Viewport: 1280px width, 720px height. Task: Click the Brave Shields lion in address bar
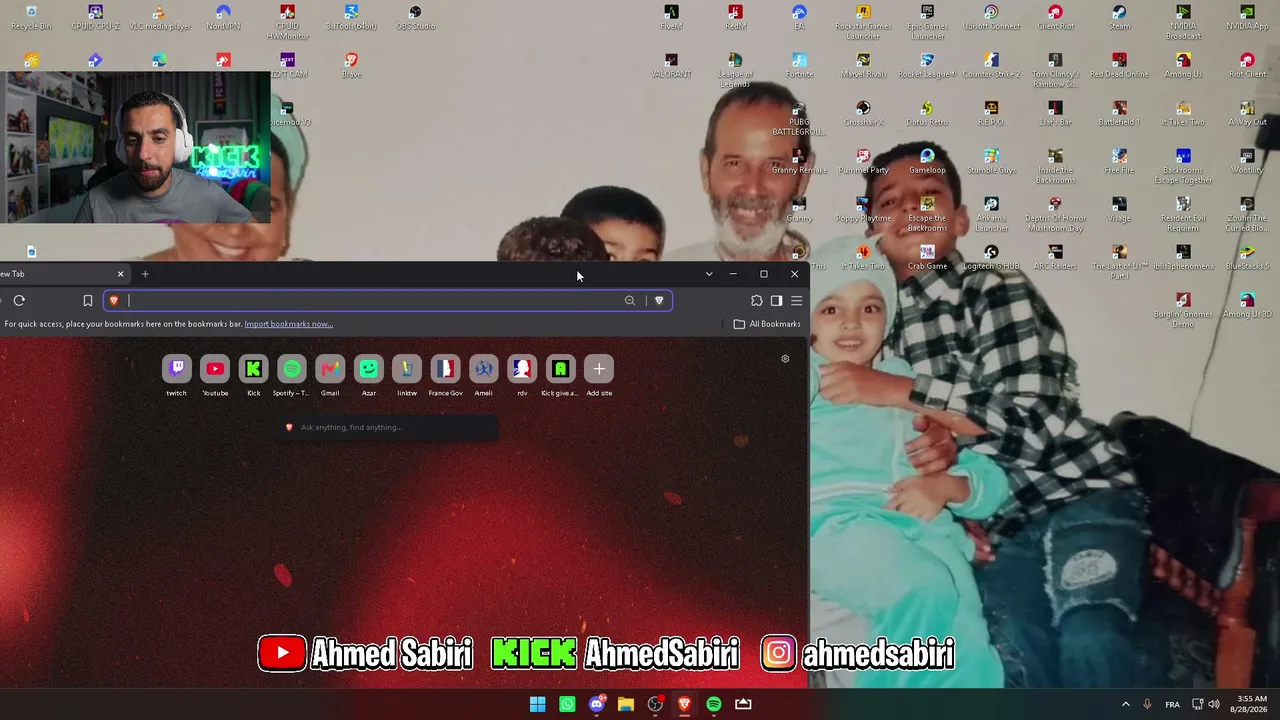[x=114, y=300]
